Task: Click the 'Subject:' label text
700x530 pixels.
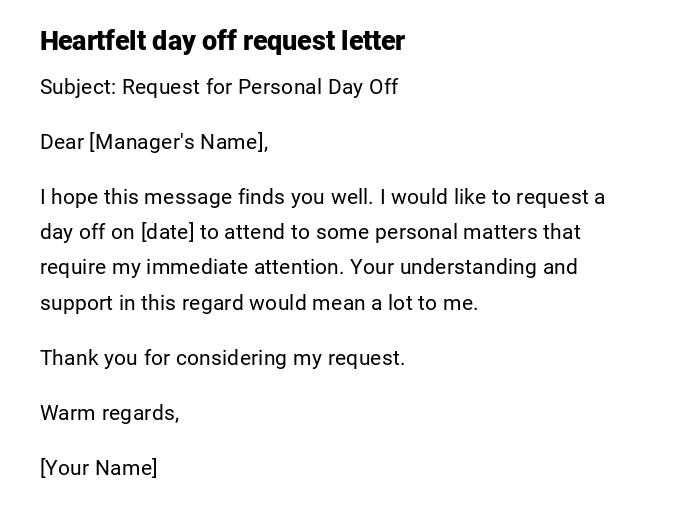Action: 78,87
